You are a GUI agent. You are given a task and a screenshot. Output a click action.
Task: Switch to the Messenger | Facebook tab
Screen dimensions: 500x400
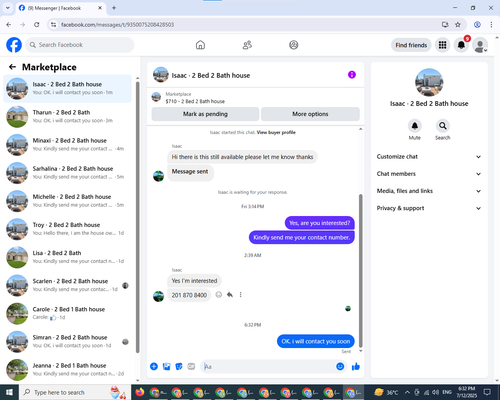[x=61, y=8]
